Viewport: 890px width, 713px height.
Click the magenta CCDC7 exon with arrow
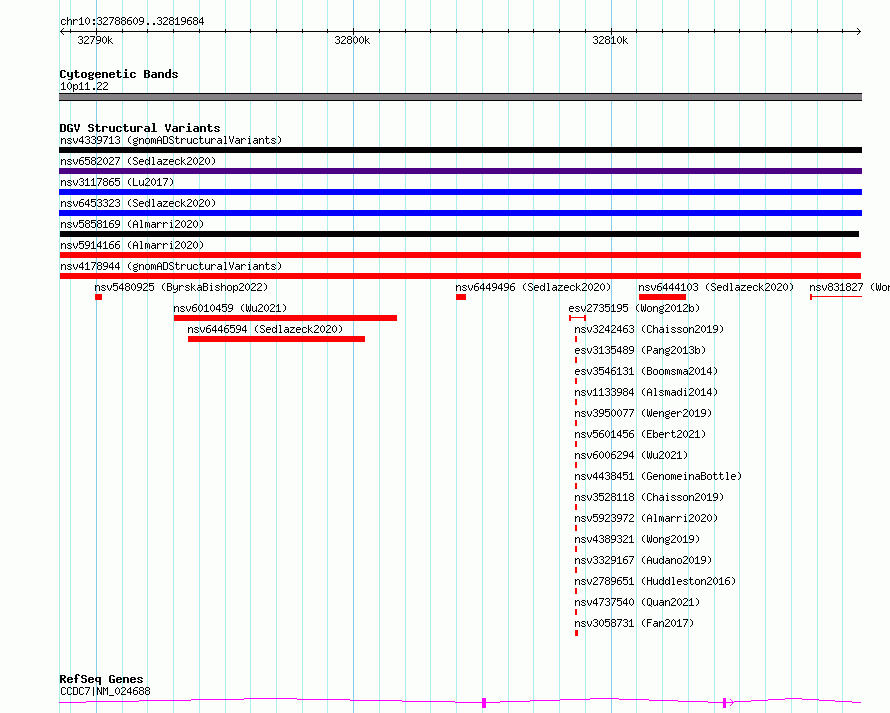pyautogui.click(x=727, y=703)
